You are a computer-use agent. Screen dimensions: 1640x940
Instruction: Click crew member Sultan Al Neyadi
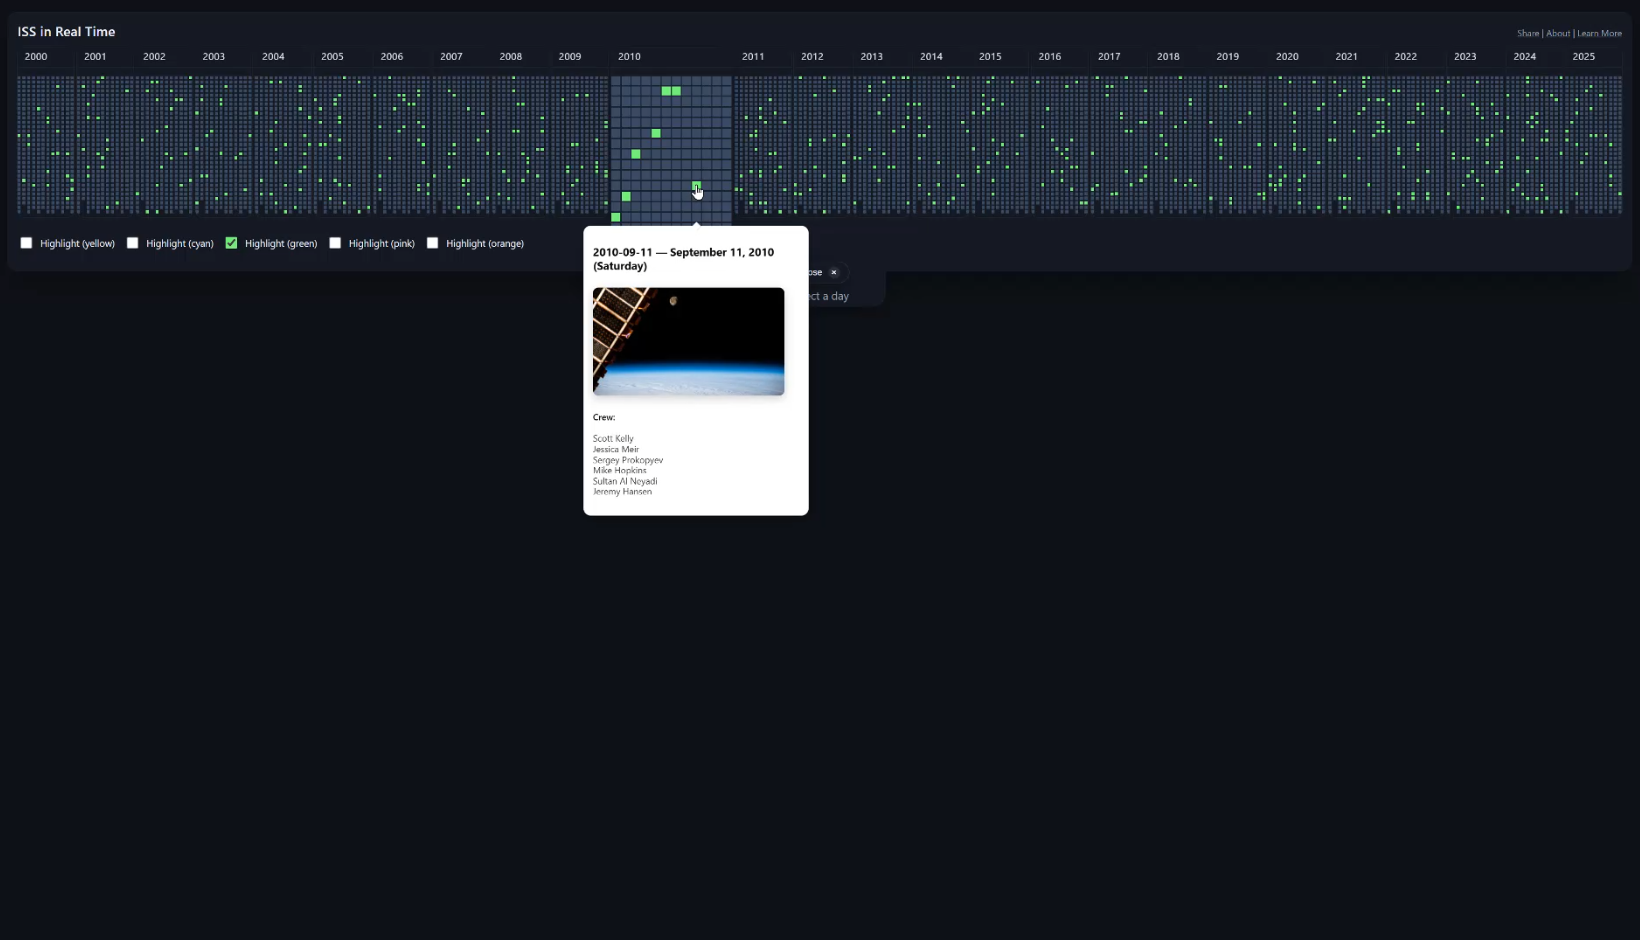pyautogui.click(x=625, y=481)
